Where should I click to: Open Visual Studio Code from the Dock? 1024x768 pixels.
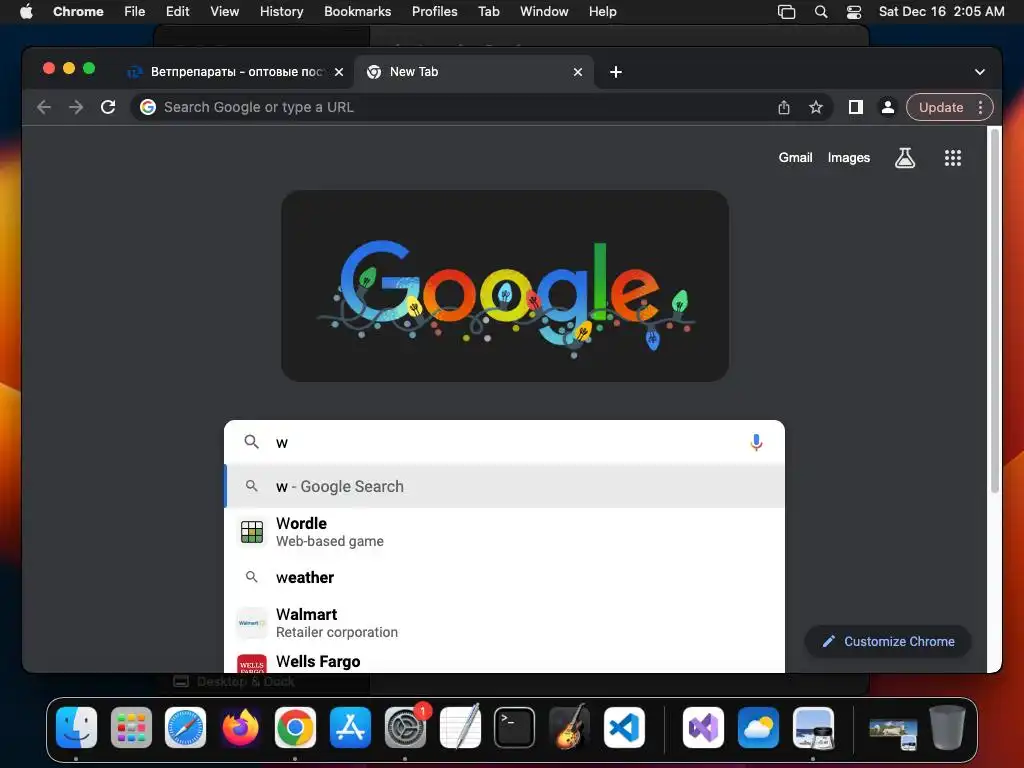click(x=624, y=727)
